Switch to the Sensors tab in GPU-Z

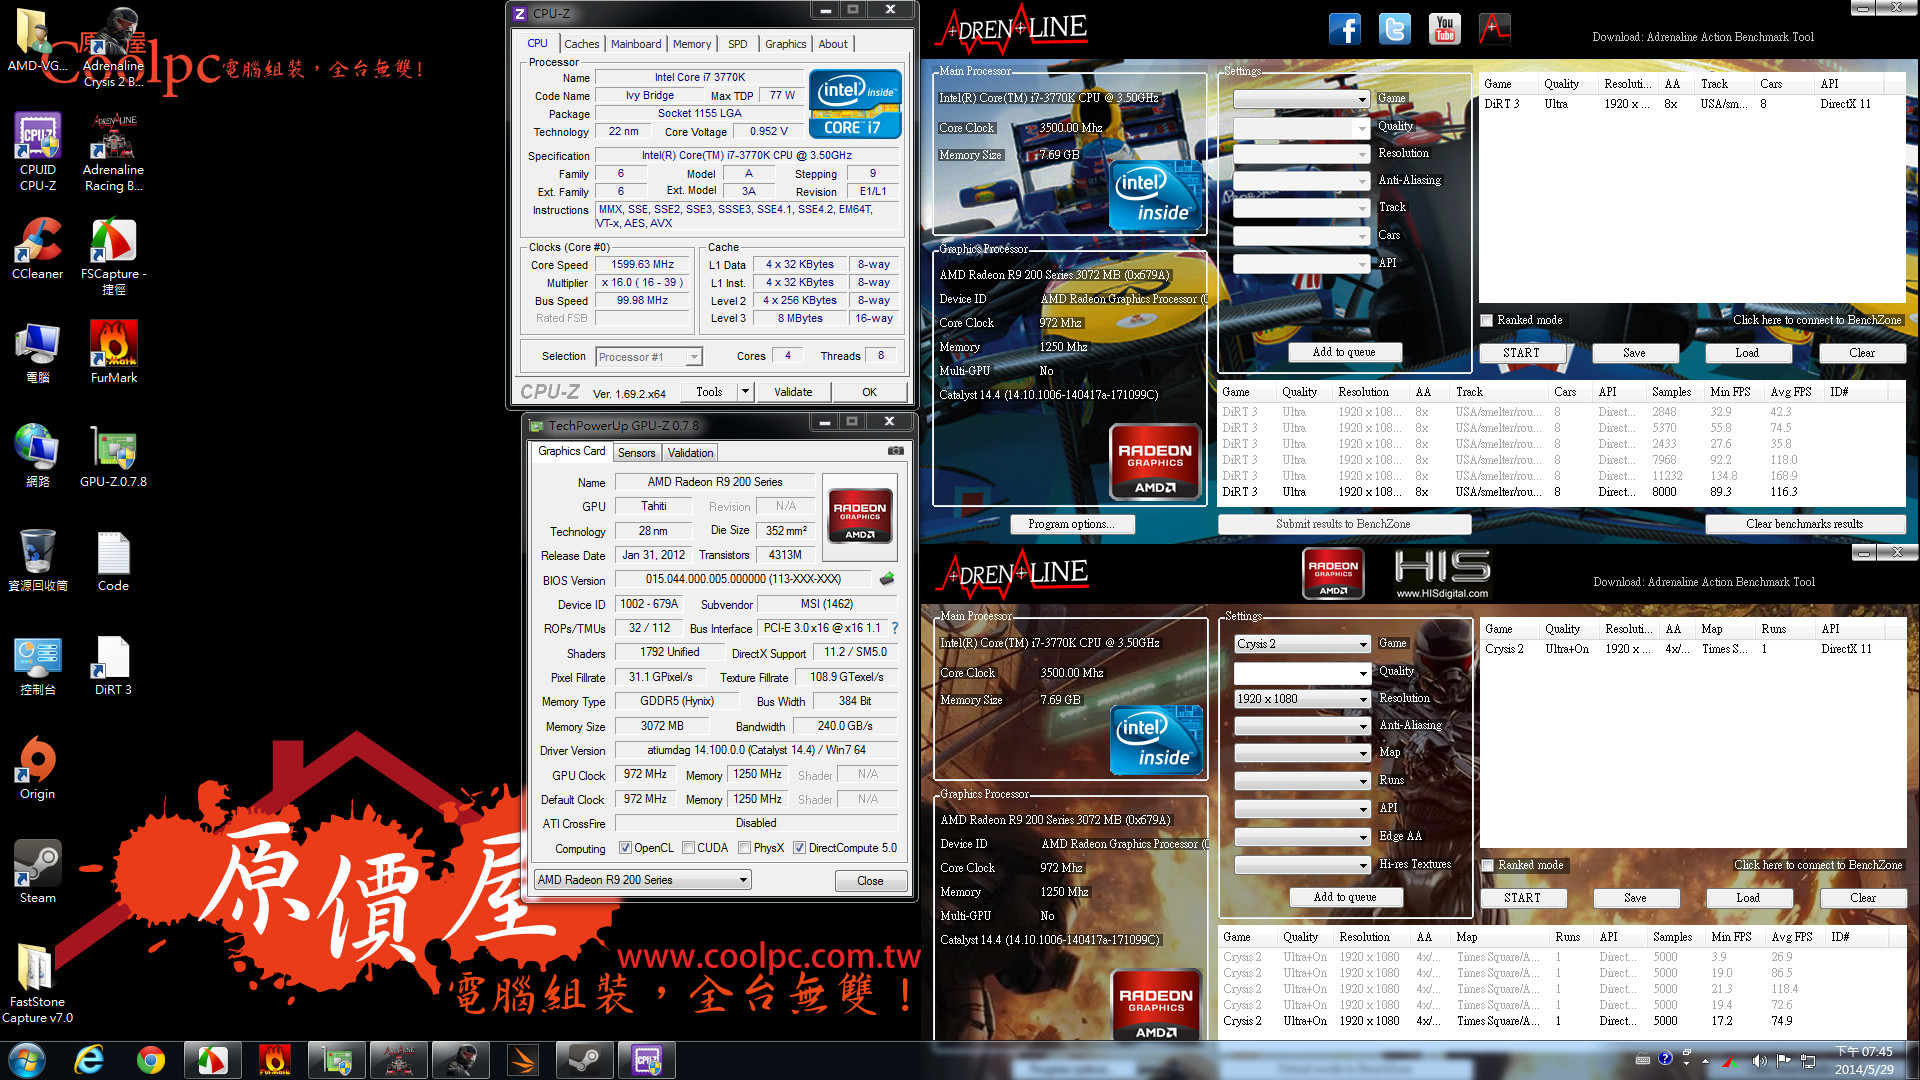[636, 453]
